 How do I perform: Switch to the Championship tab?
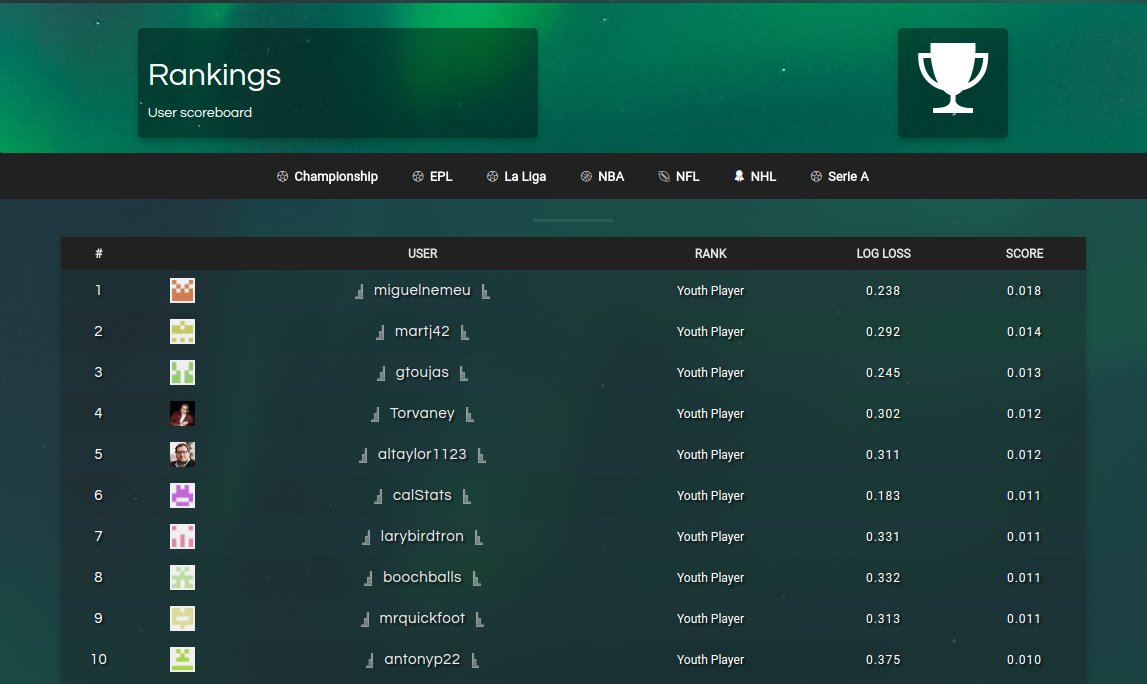point(335,176)
